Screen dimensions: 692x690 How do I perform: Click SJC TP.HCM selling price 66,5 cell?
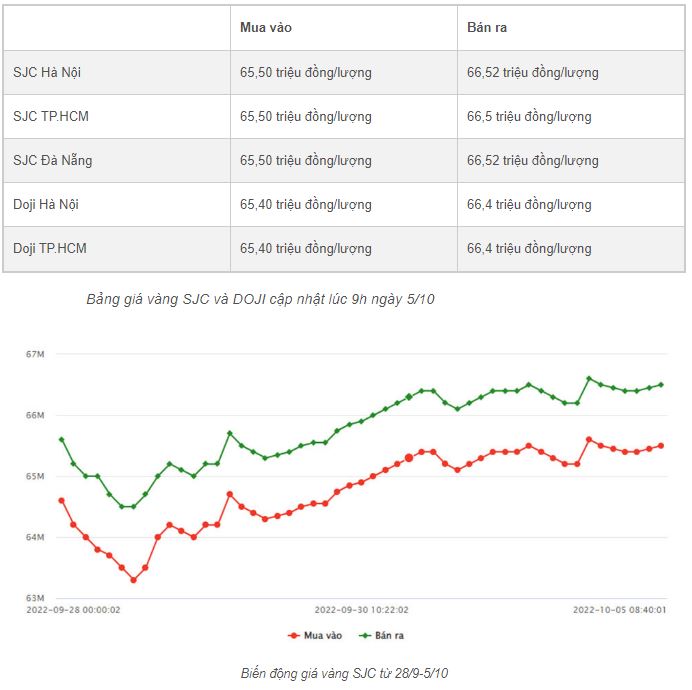(x=529, y=116)
